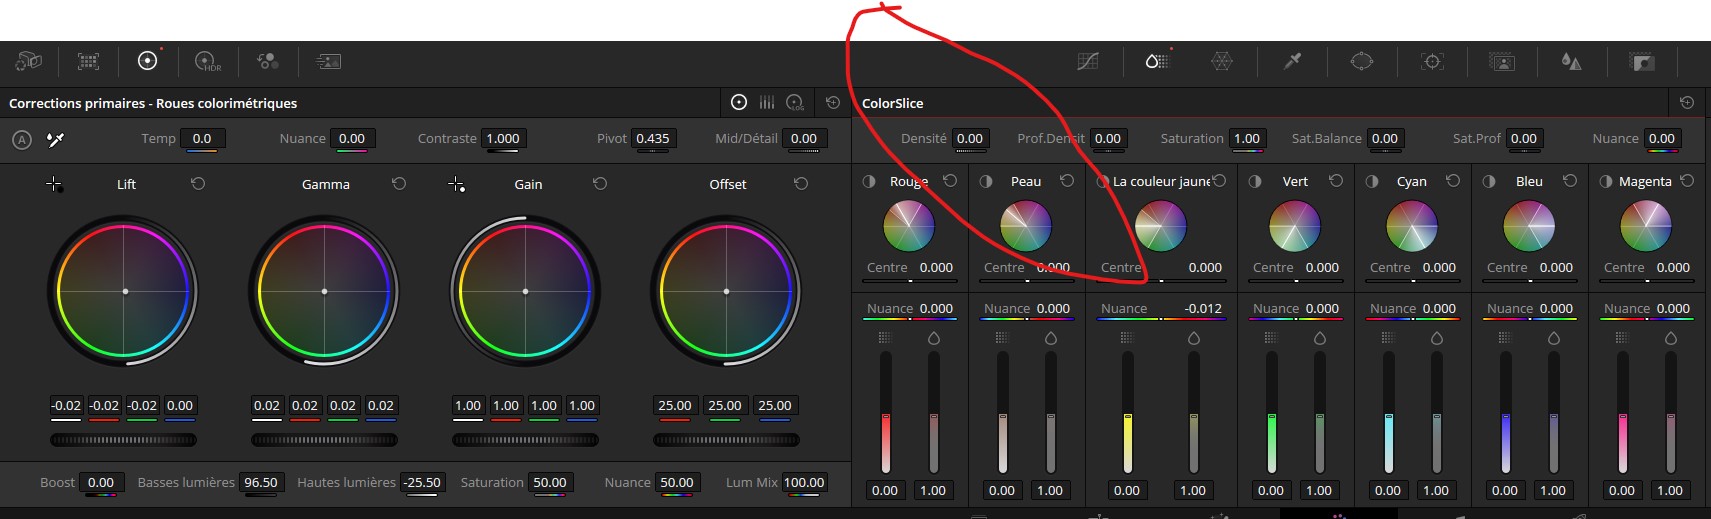Click the Boost value field
Image resolution: width=1711 pixels, height=519 pixels.
click(x=101, y=483)
